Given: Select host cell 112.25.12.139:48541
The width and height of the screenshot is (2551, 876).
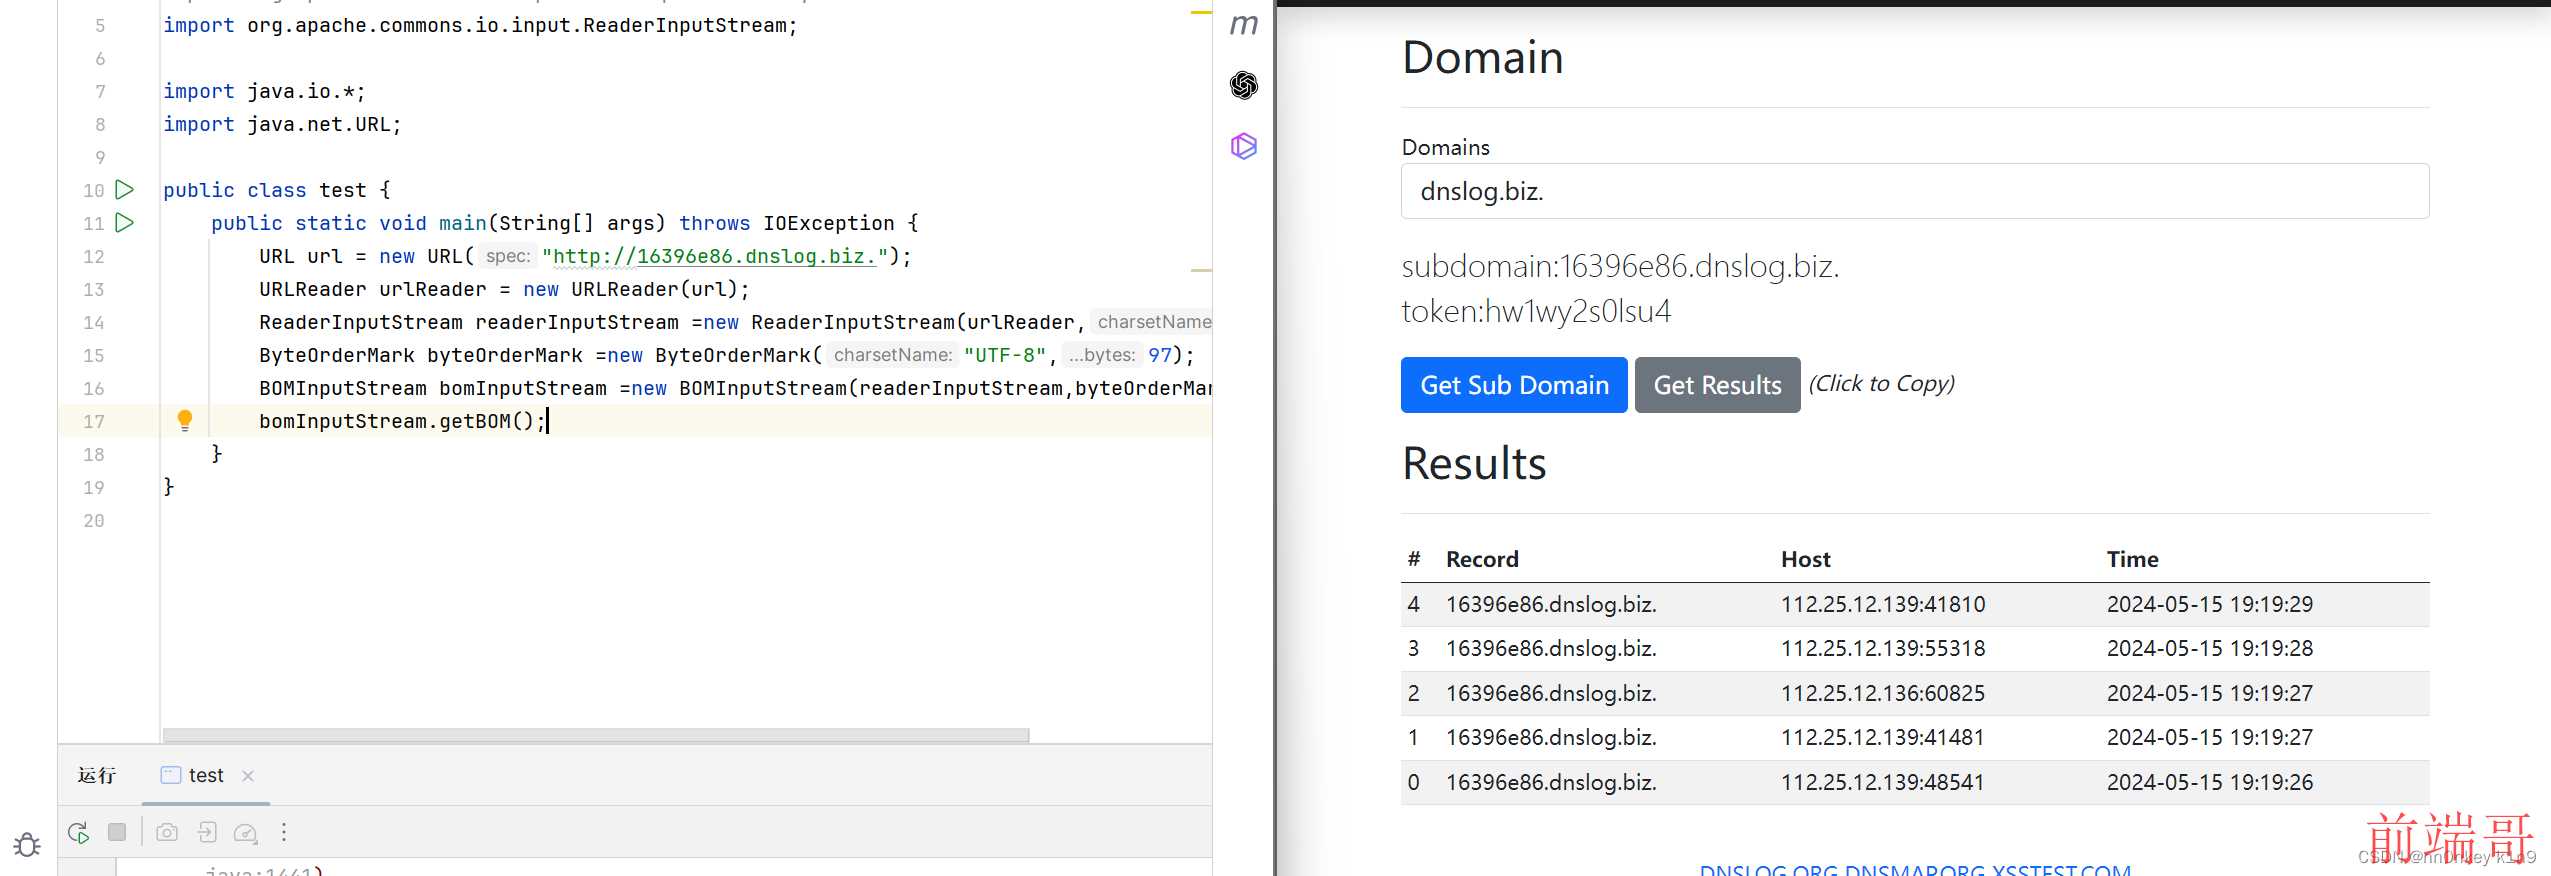Looking at the screenshot, I should [1883, 782].
